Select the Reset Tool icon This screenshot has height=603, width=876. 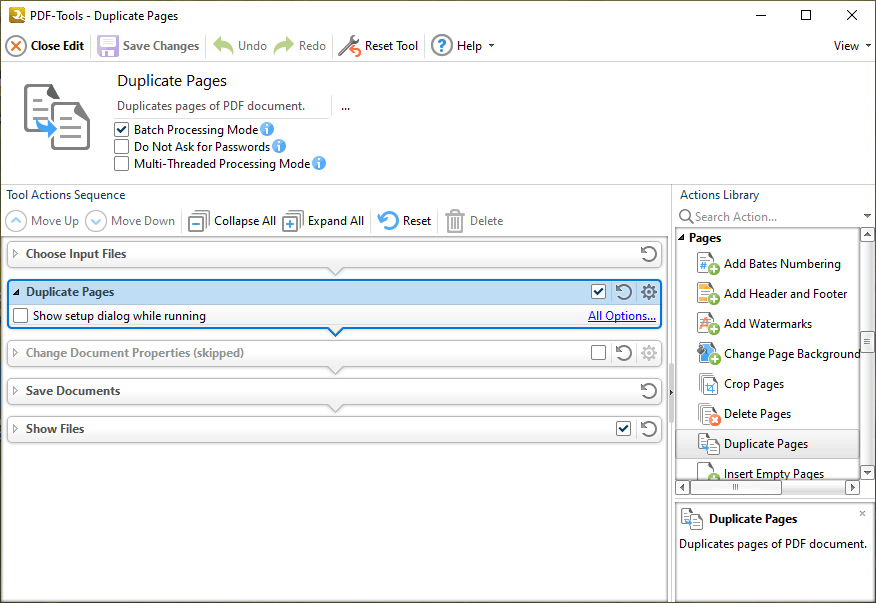351,45
